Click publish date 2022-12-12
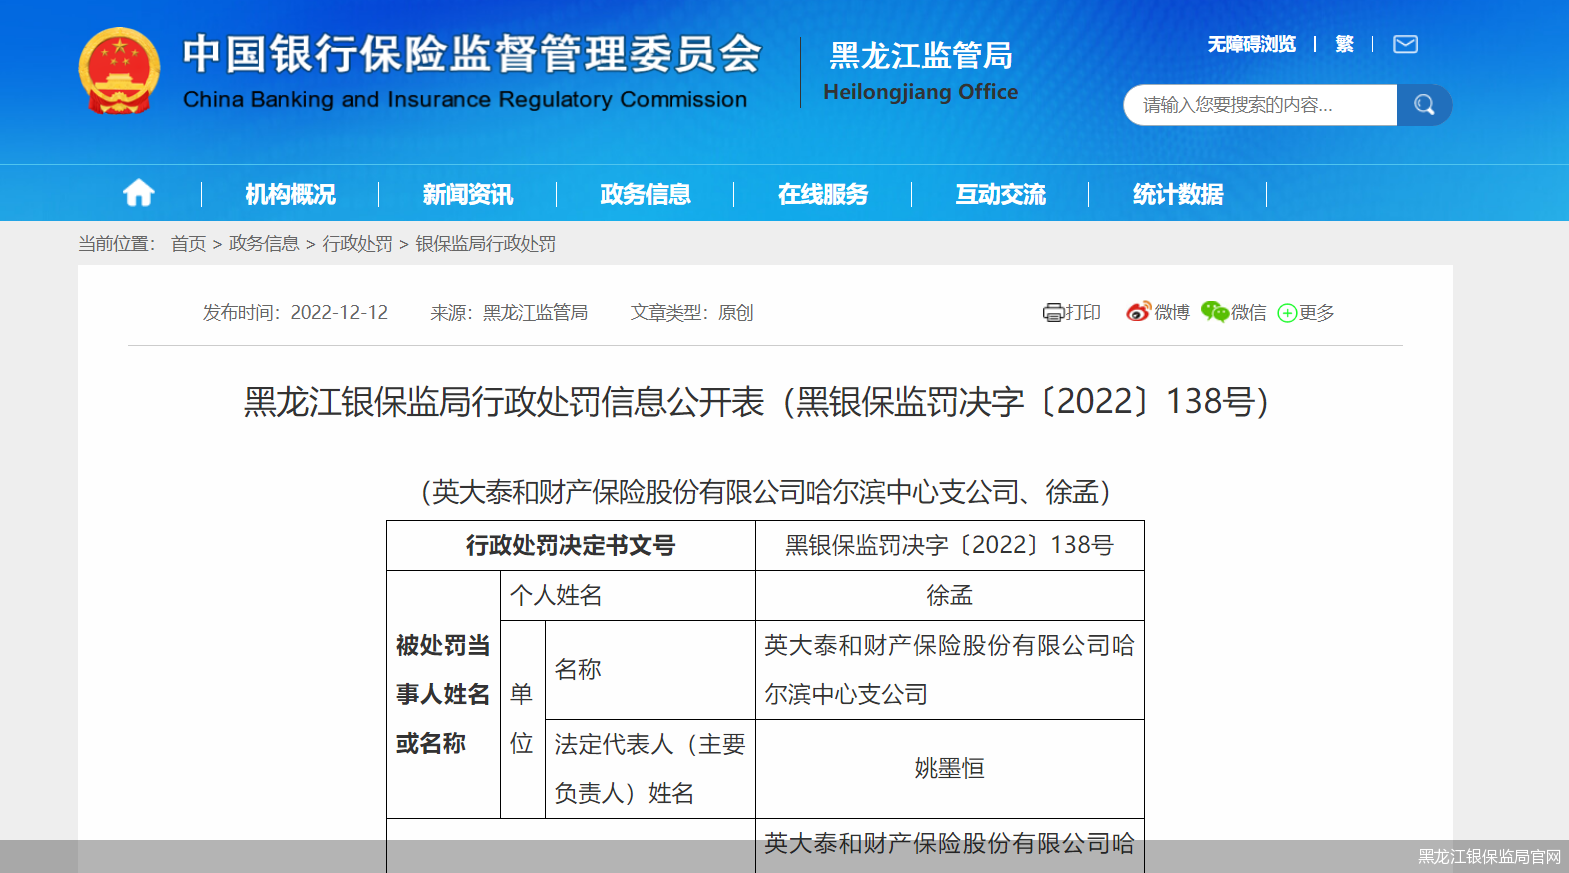The image size is (1569, 873). click(x=339, y=313)
